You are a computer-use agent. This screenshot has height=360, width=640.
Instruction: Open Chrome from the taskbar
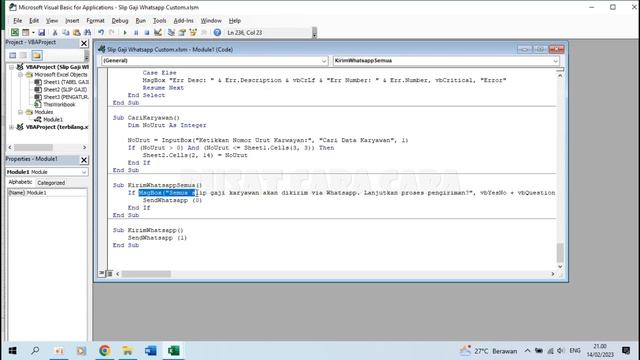(x=105, y=351)
